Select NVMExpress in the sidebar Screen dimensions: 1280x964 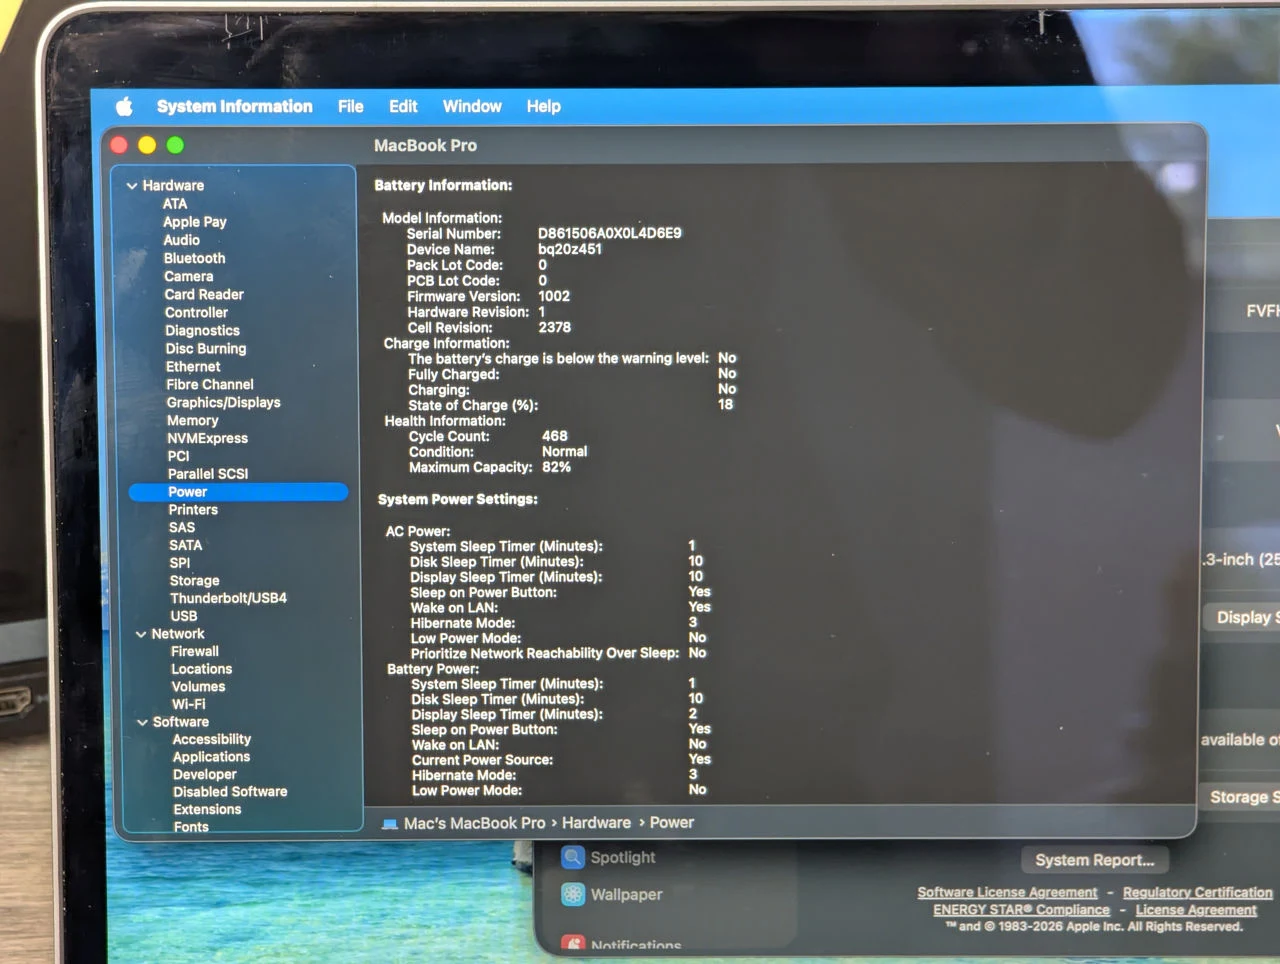tap(207, 438)
